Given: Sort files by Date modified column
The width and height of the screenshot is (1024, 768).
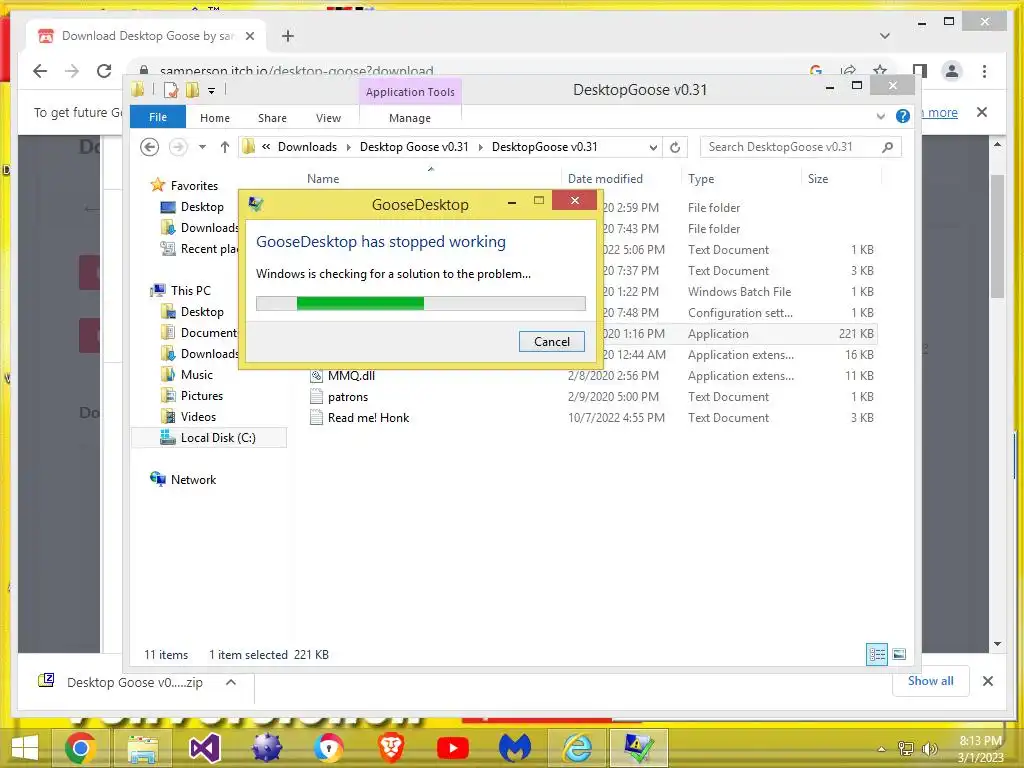Looking at the screenshot, I should tap(605, 179).
